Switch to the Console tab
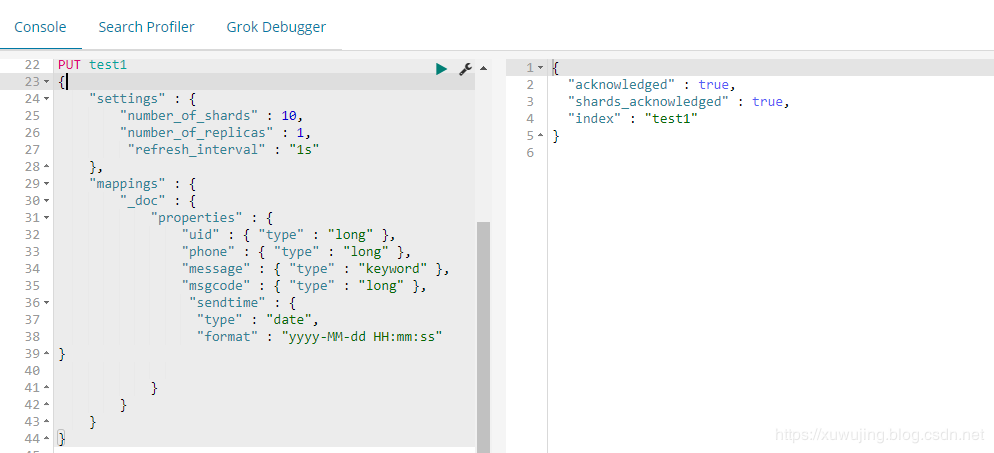The width and height of the screenshot is (994, 453). pos(40,27)
